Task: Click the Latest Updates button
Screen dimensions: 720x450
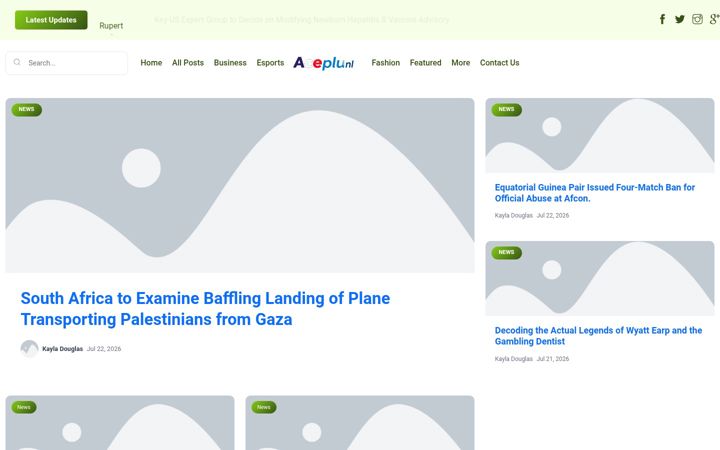Action: 51,20
